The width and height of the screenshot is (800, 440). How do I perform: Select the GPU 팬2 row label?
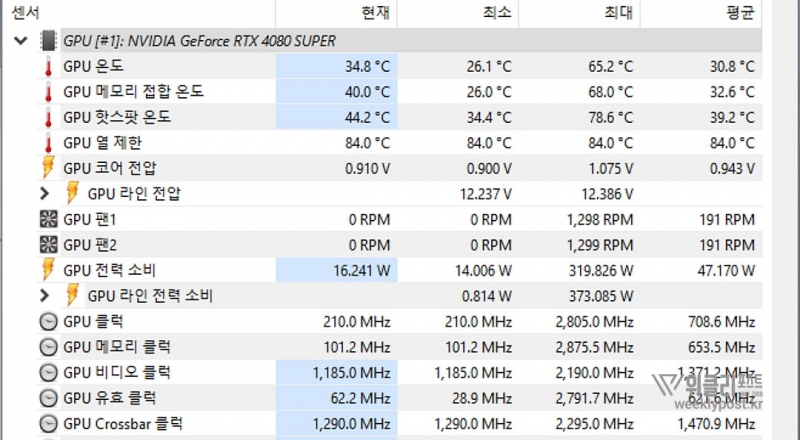90,245
